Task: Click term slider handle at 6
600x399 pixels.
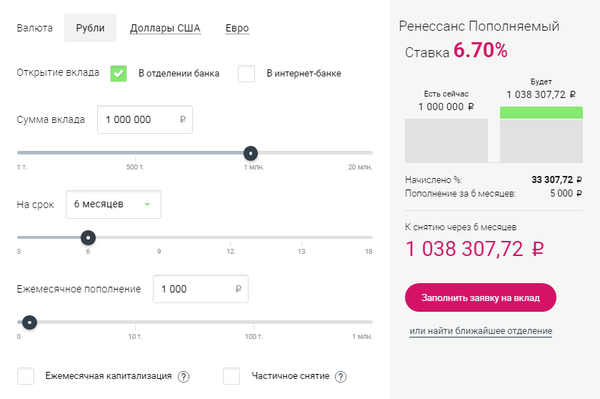Action: coord(88,238)
